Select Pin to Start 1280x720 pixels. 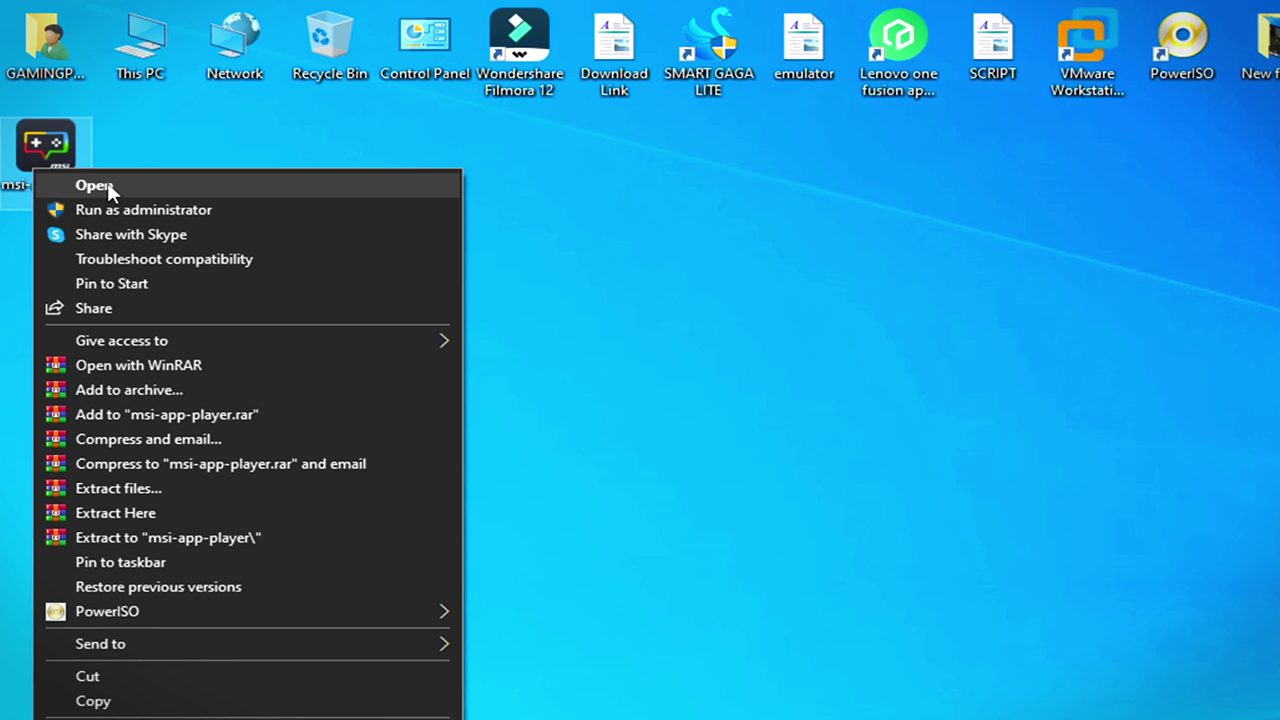pyautogui.click(x=248, y=283)
